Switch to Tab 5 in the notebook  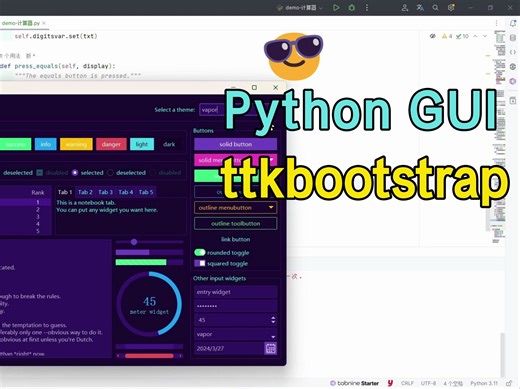[x=146, y=192]
